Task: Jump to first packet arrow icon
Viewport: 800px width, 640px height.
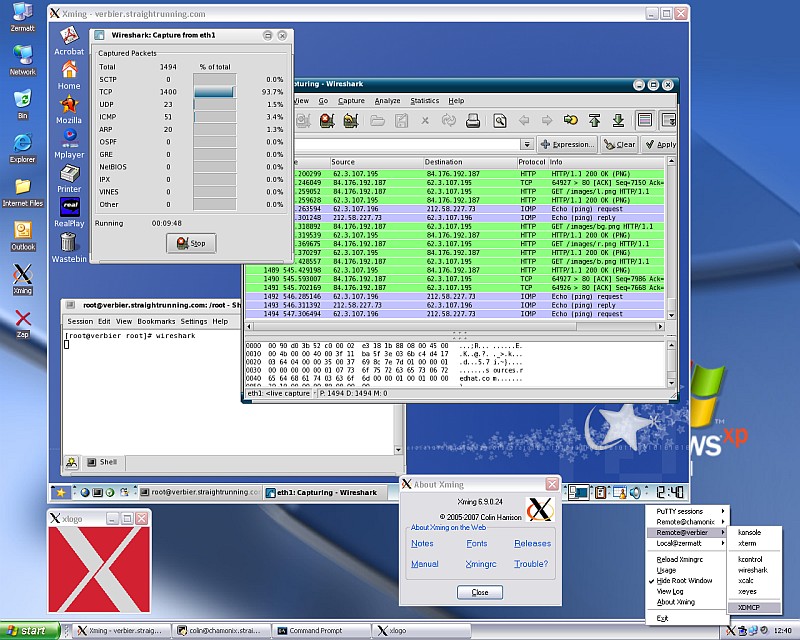Action: click(x=594, y=120)
